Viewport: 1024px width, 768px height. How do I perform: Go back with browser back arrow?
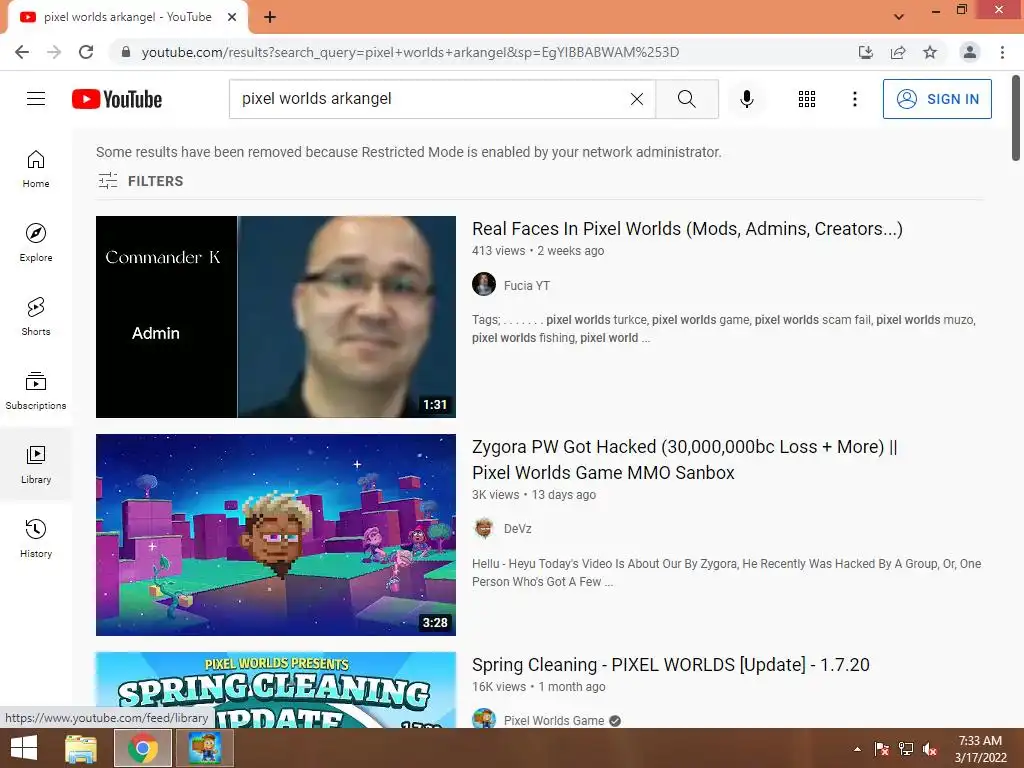pyautogui.click(x=22, y=52)
